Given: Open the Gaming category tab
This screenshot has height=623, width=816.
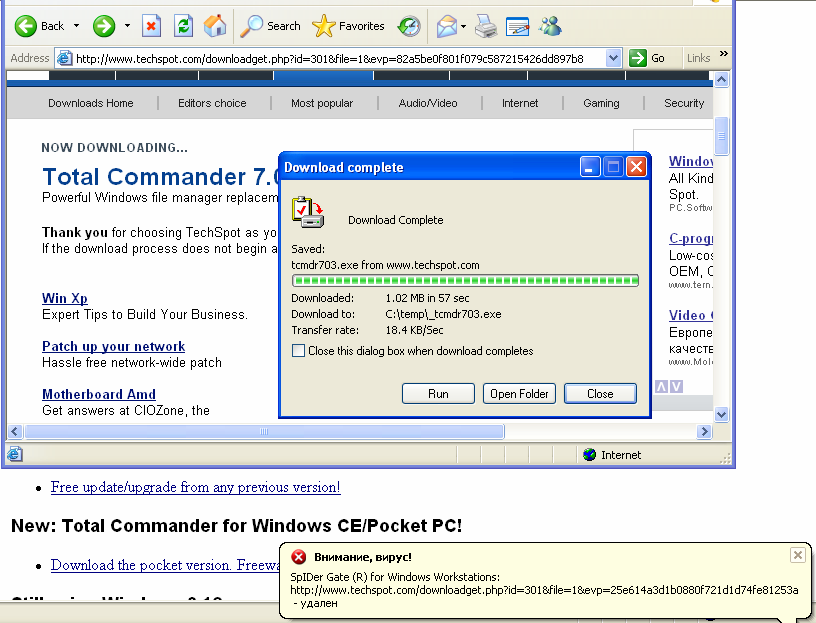Looking at the screenshot, I should pyautogui.click(x=601, y=103).
